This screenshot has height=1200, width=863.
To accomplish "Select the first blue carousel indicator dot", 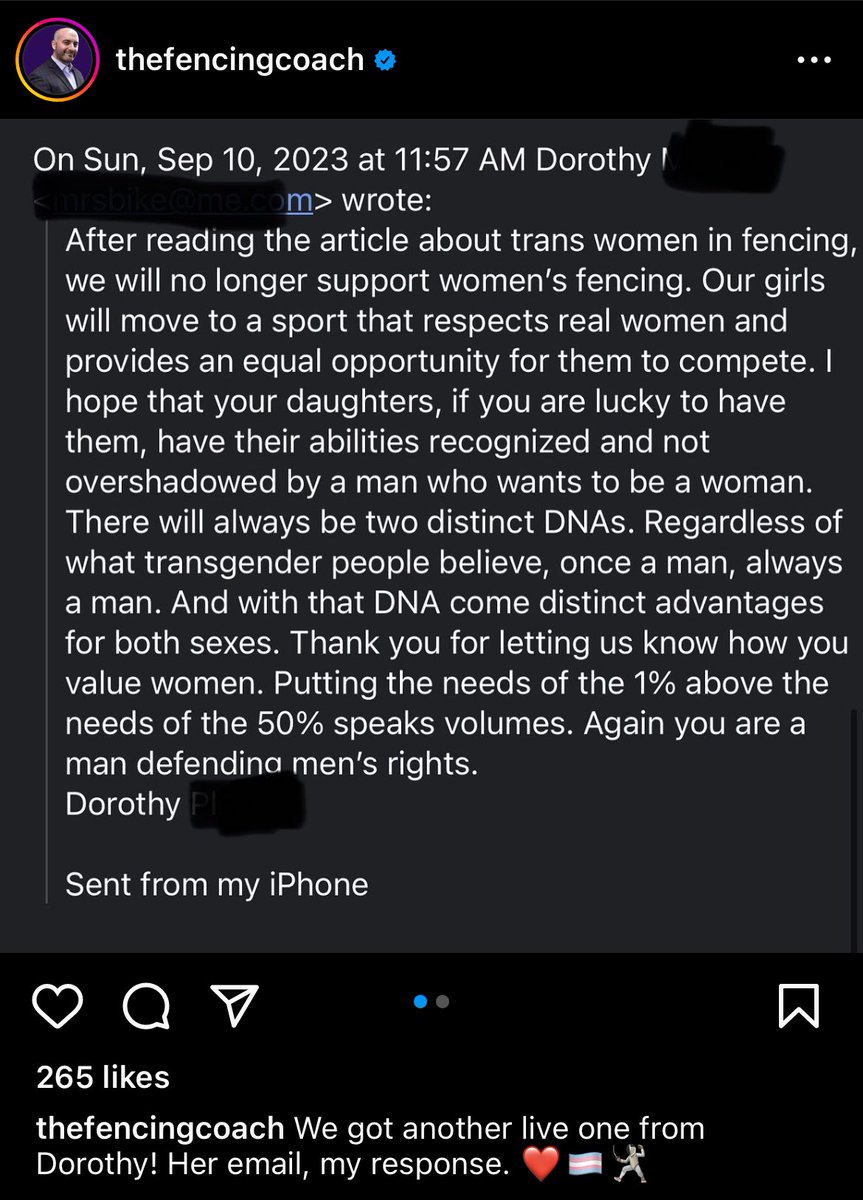I will click(421, 1001).
